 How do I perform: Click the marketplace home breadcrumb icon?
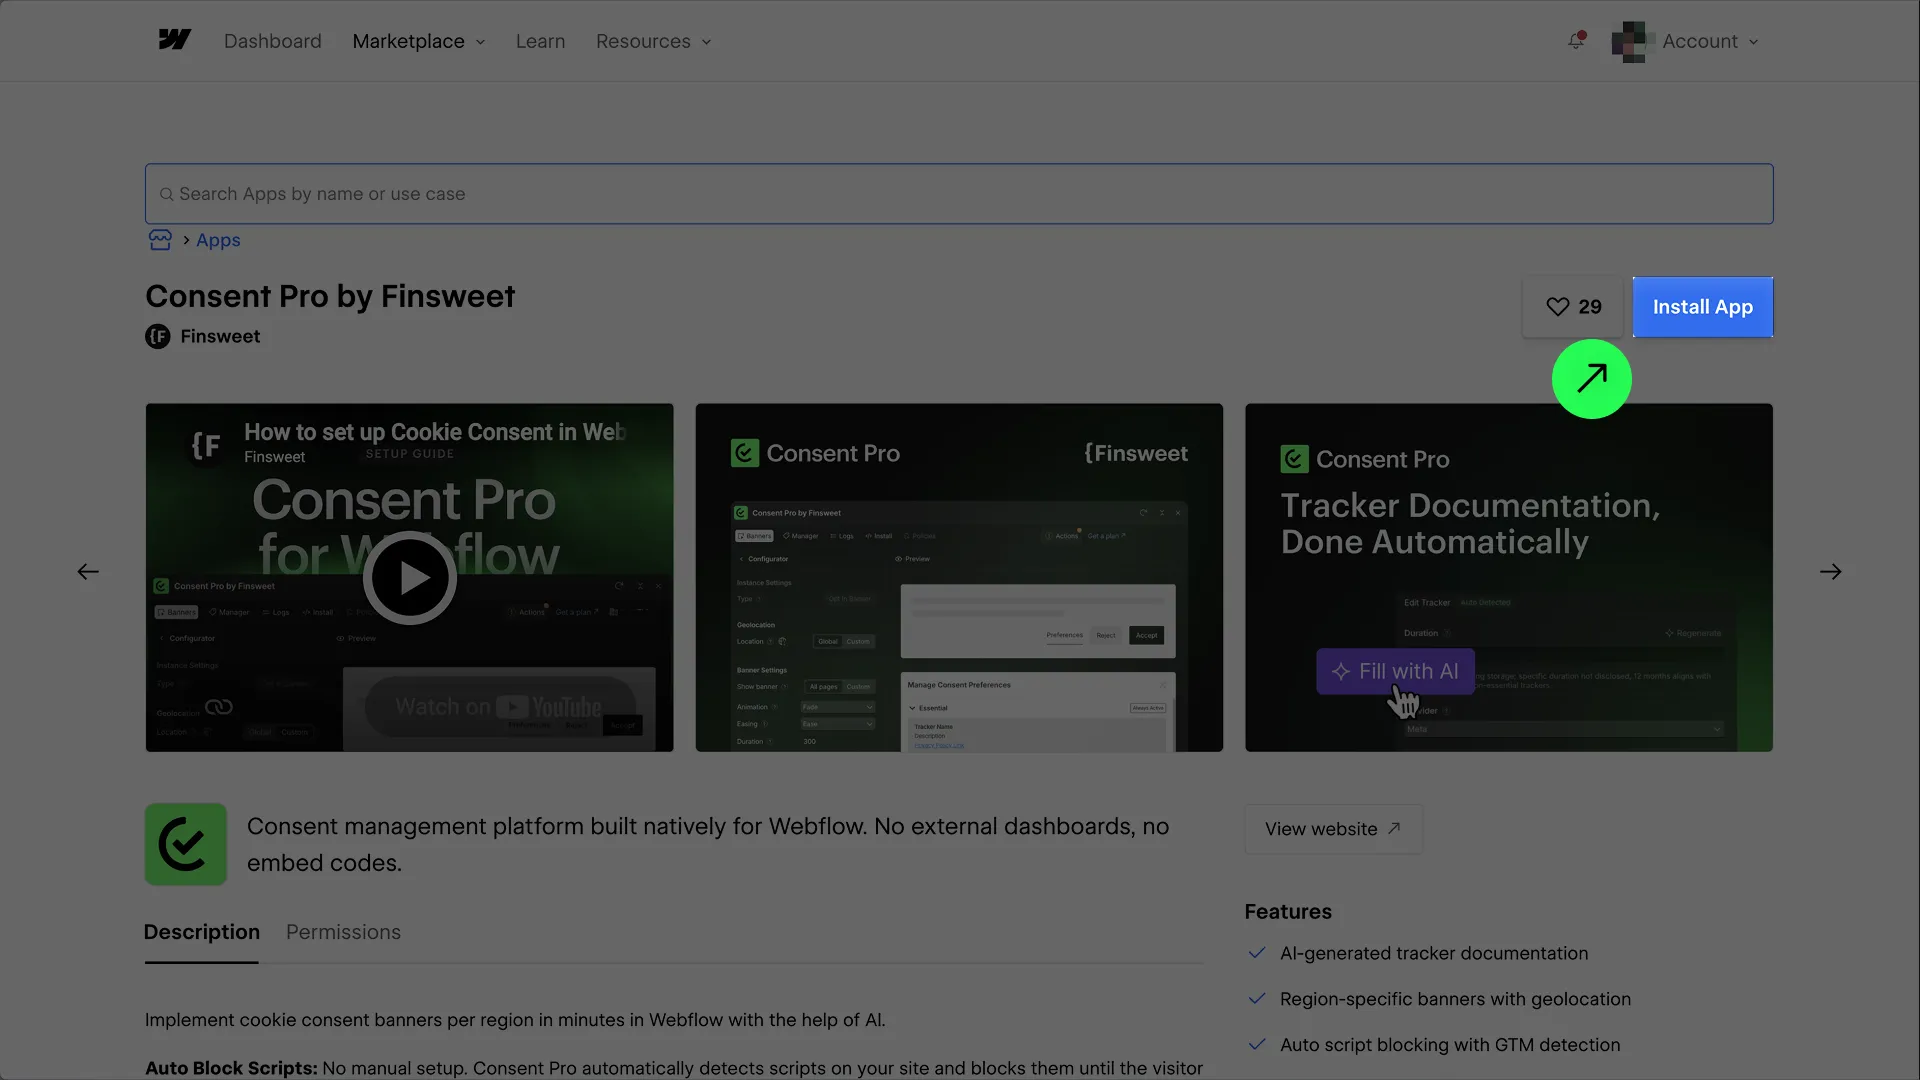(160, 240)
